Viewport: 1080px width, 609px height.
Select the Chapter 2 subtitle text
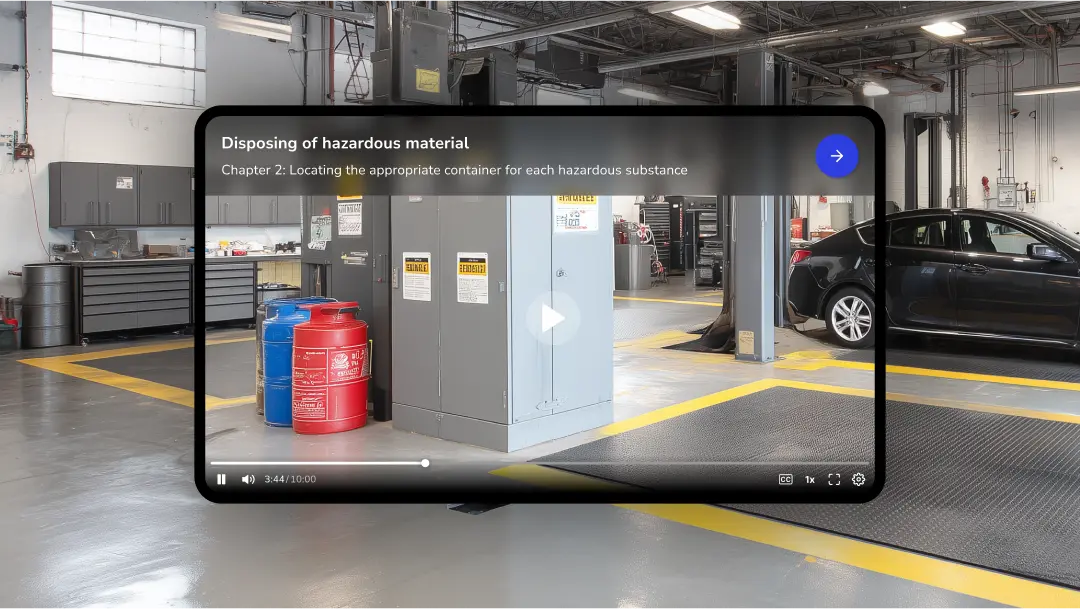[455, 170]
